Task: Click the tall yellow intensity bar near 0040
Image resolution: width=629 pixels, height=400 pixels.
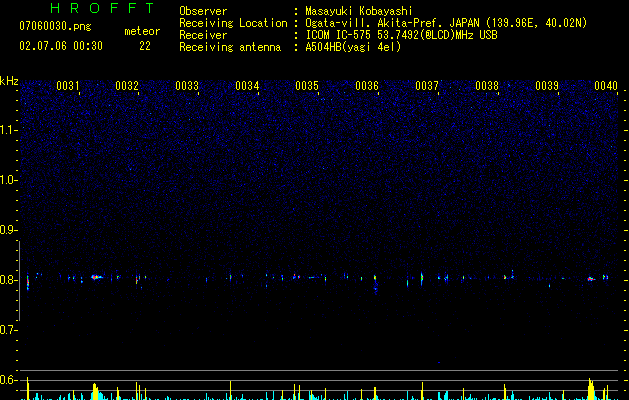Action: coord(590,389)
